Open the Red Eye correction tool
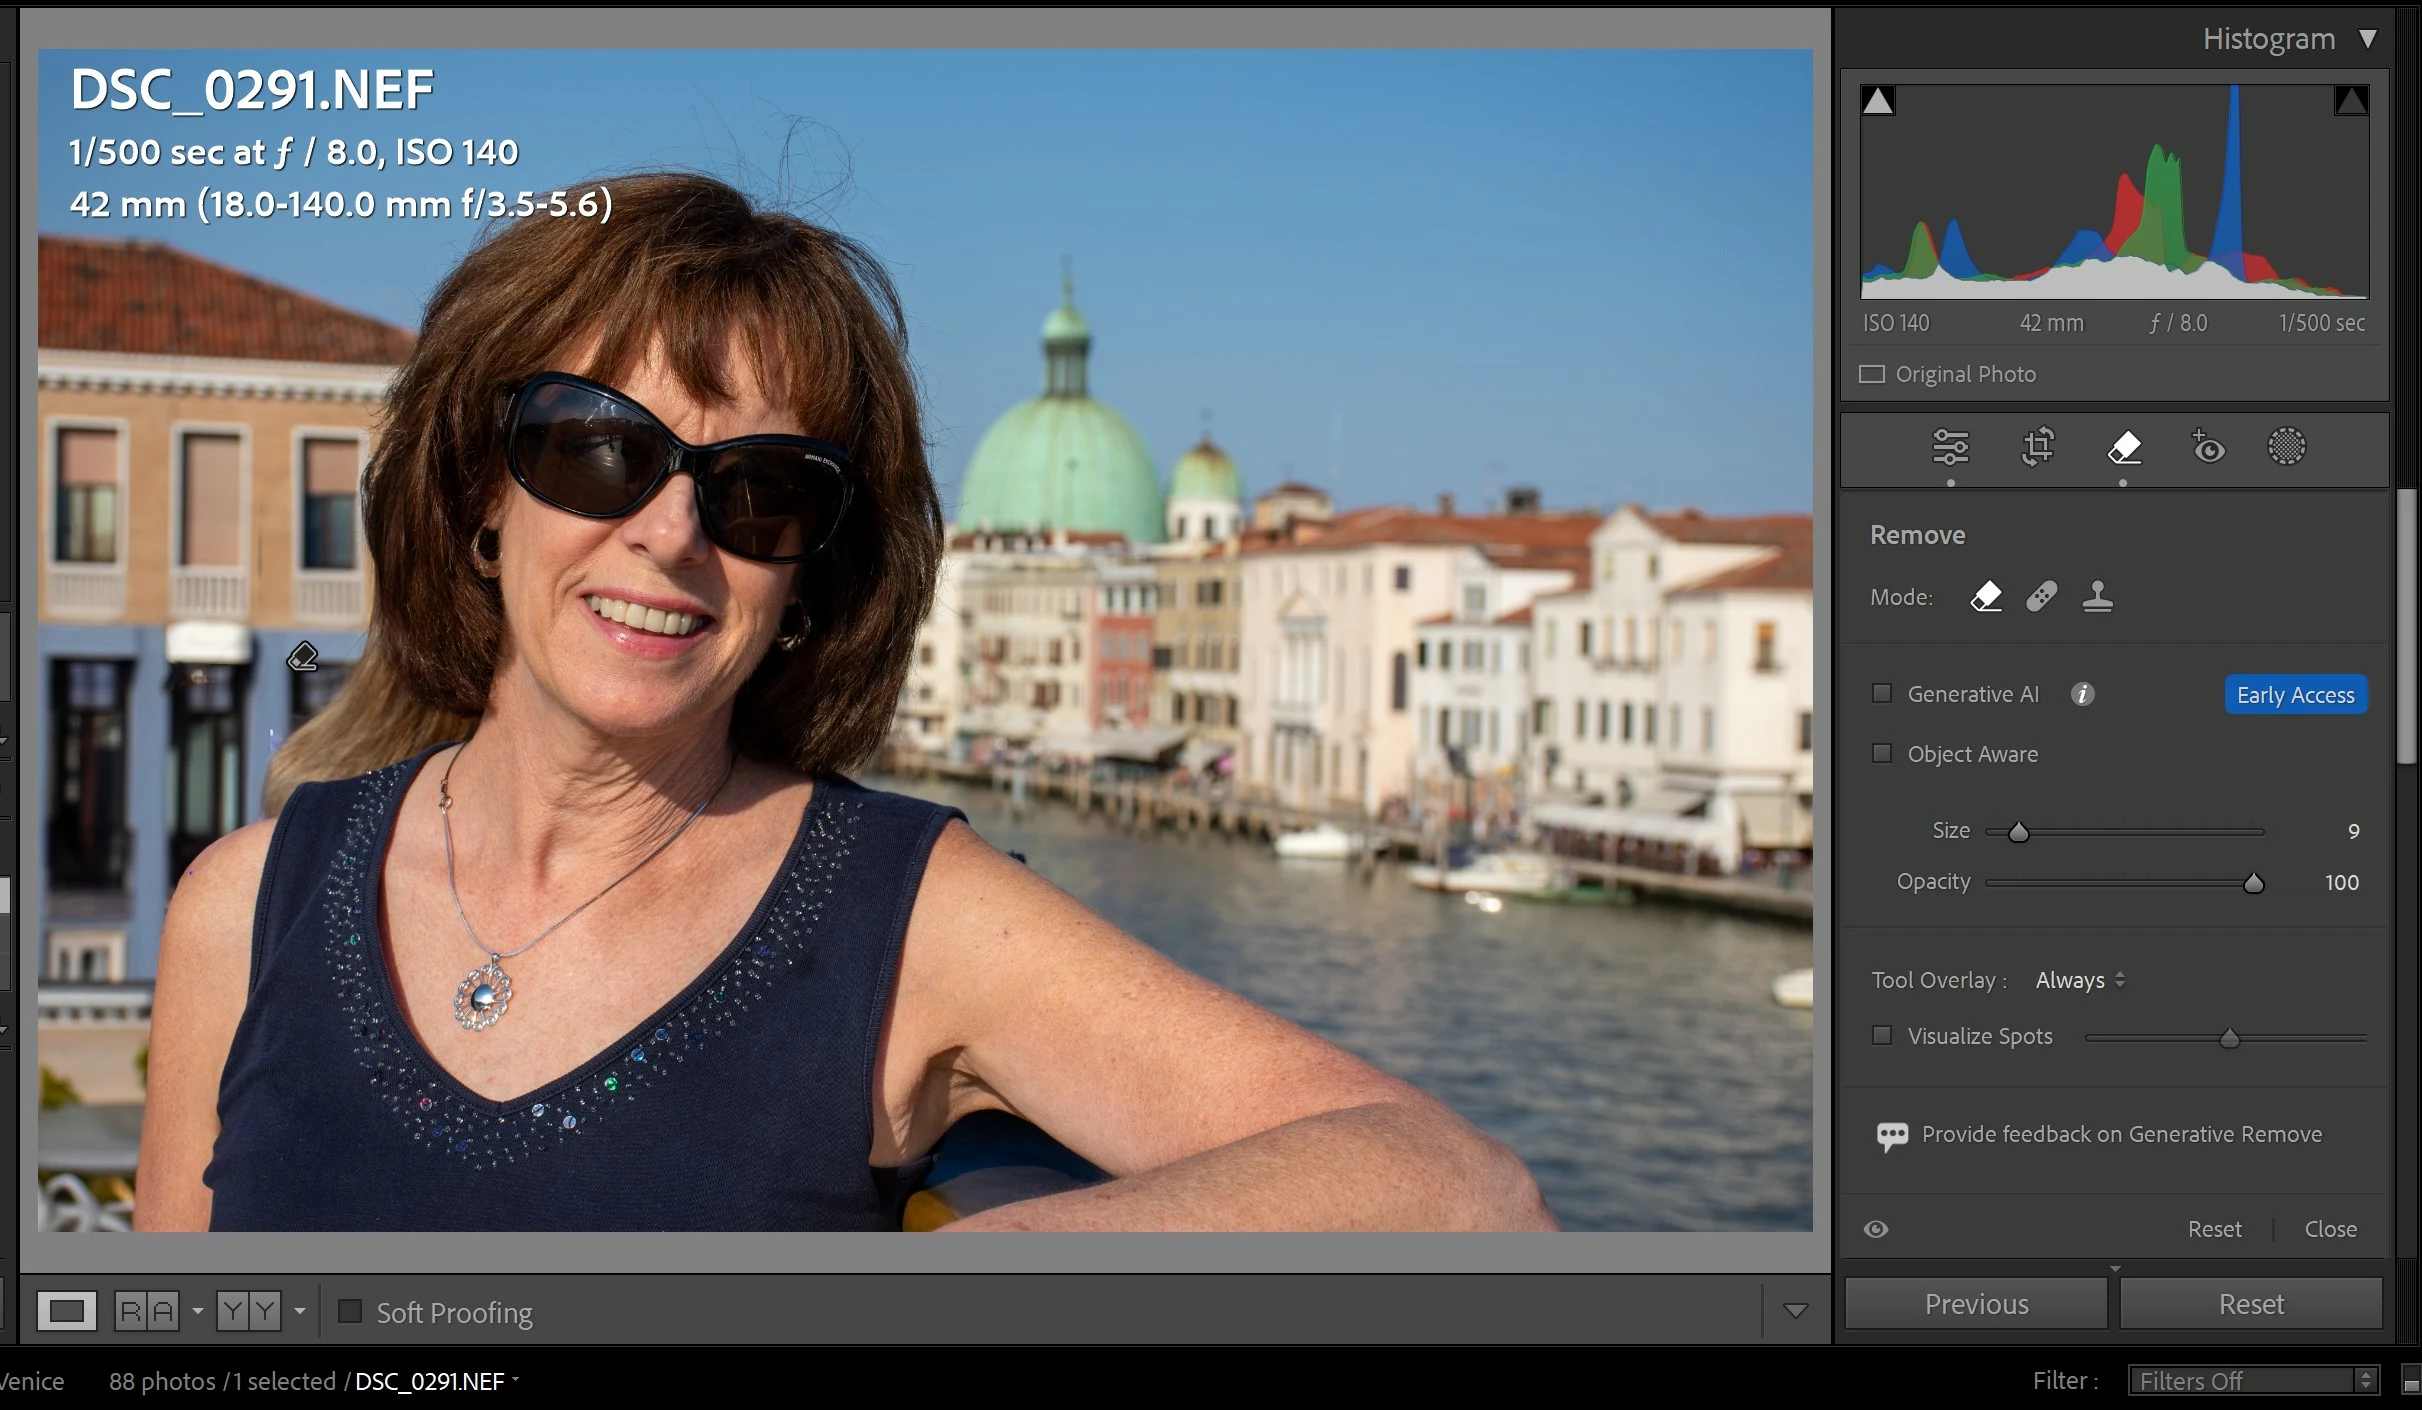2422x1410 pixels. (x=2208, y=447)
